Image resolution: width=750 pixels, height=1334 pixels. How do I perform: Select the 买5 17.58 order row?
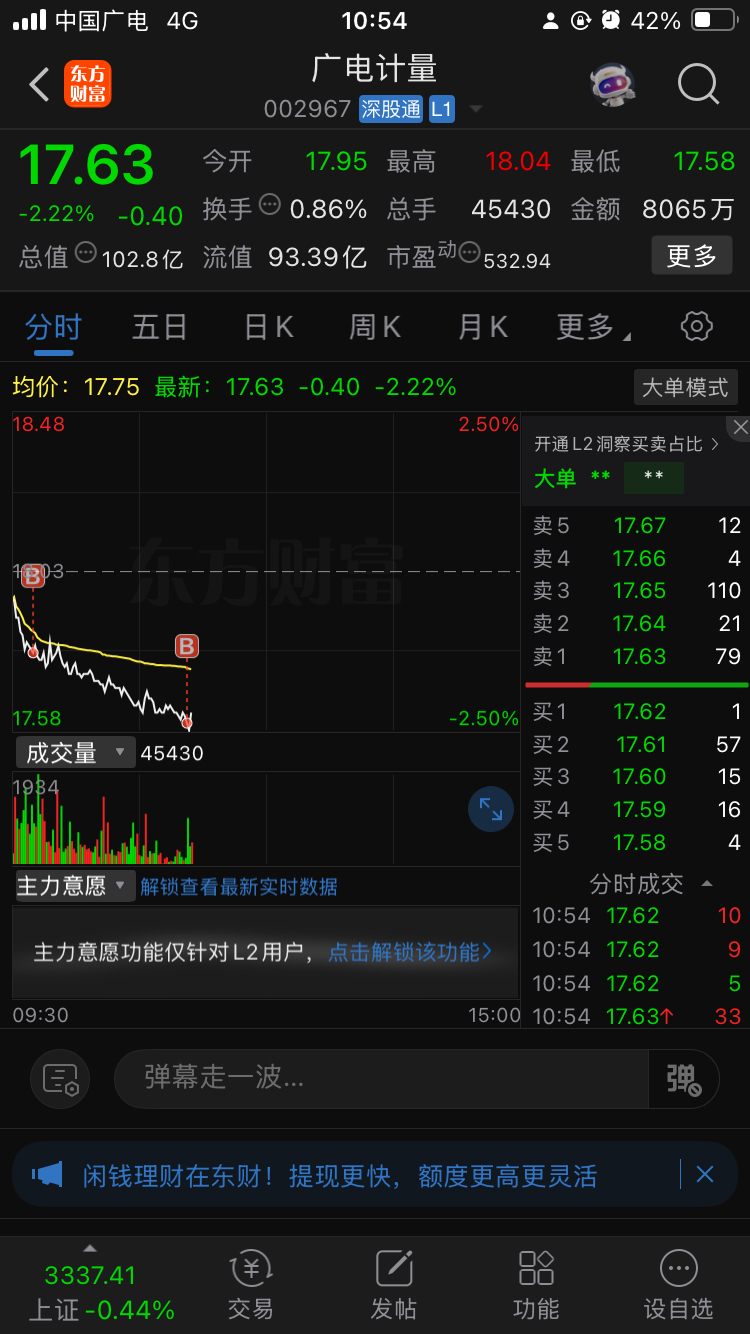[636, 843]
